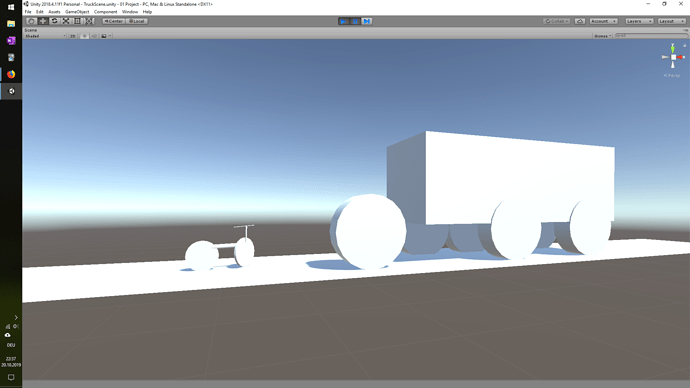Open OneNote from the taskbar
Viewport: 690px width, 388px height.
(11, 40)
